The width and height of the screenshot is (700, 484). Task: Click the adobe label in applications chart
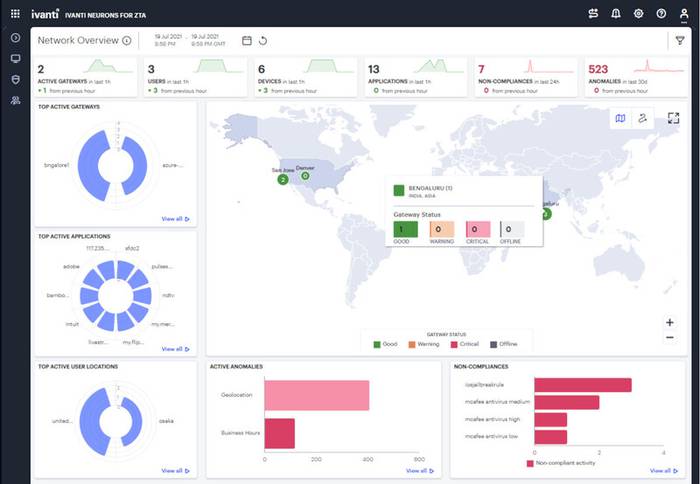(71, 267)
